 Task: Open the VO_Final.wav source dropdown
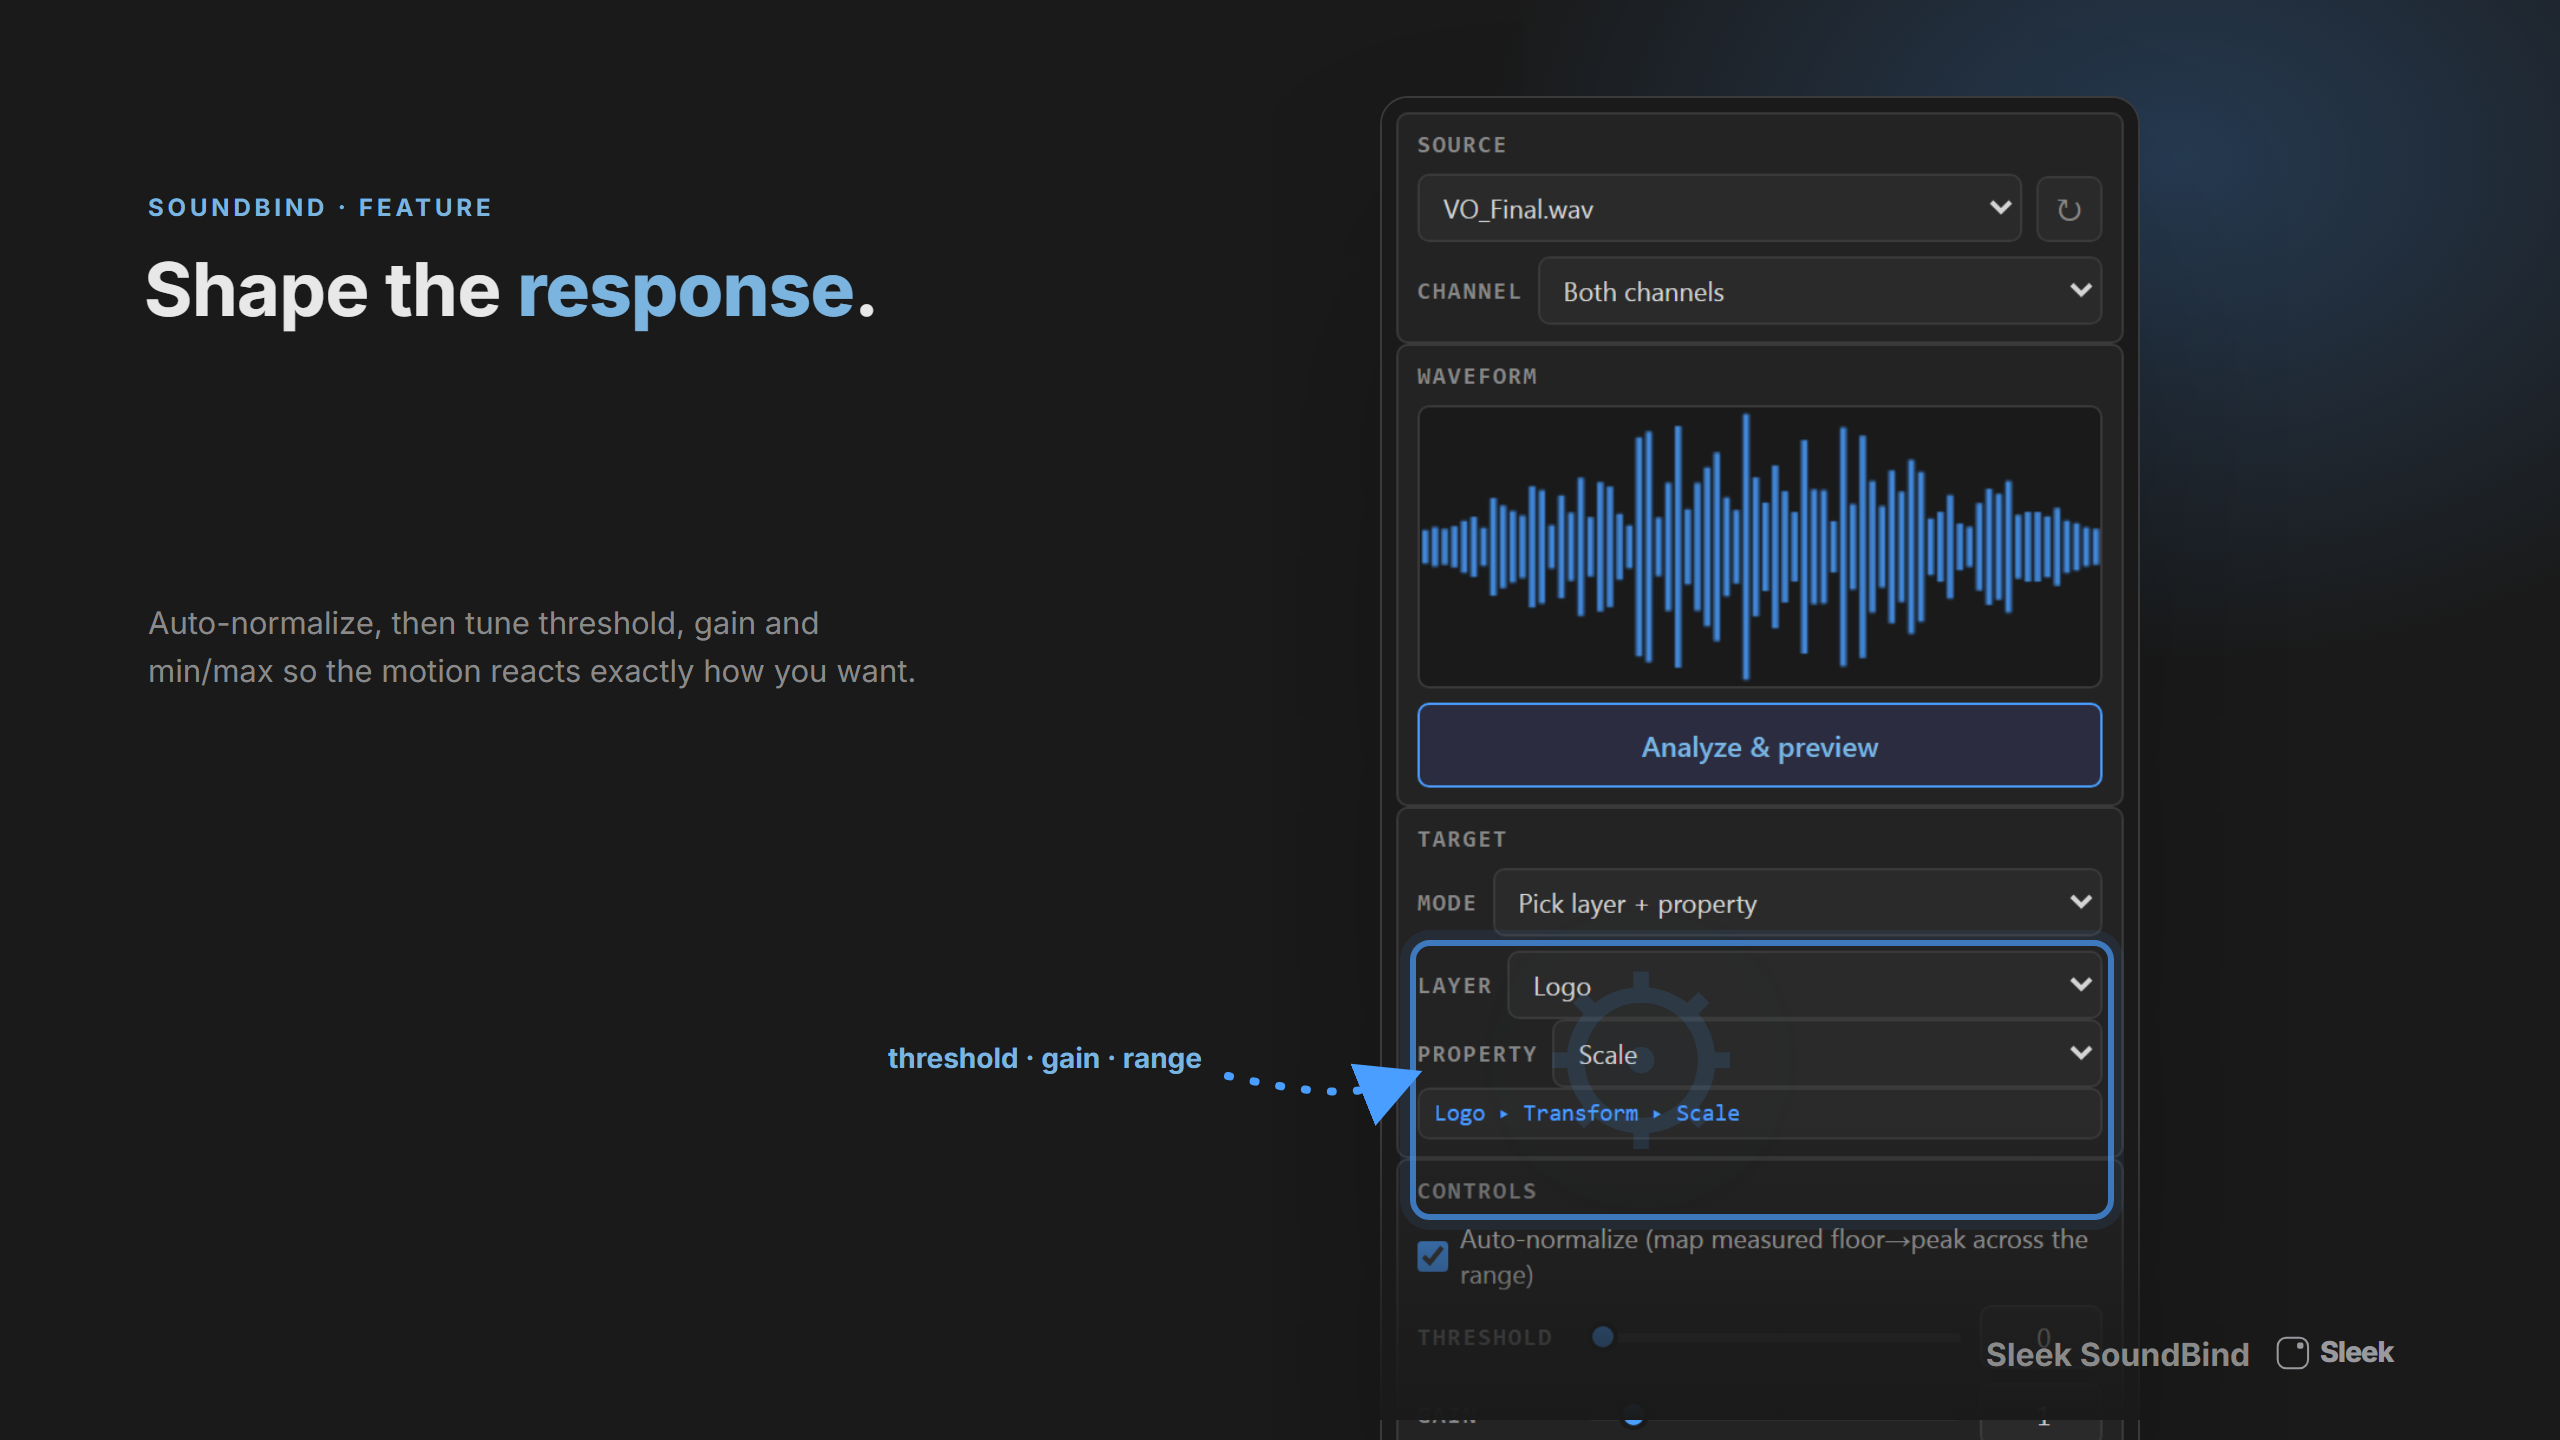pos(1719,209)
